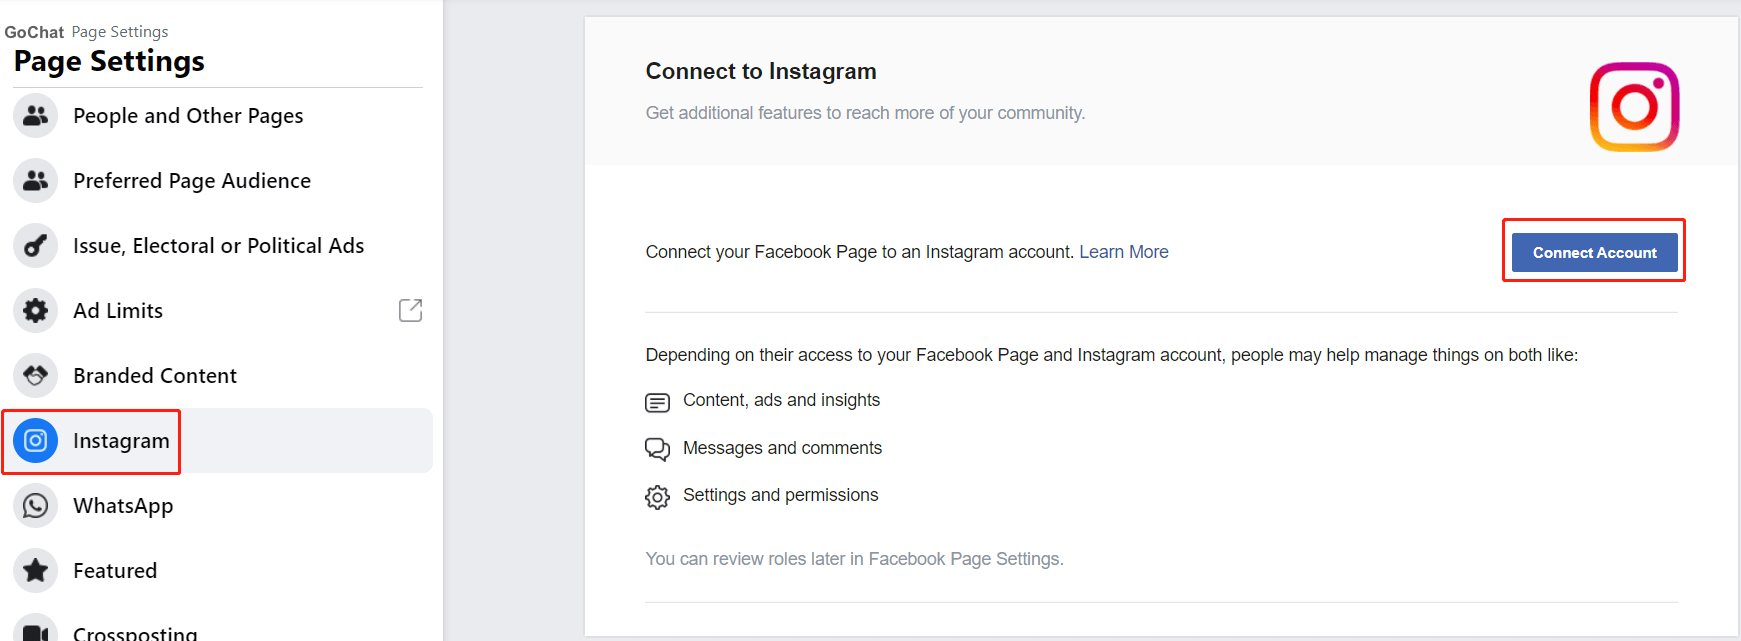This screenshot has height=641, width=1741.
Task: Click the Preferred Page Audience icon
Action: [36, 181]
